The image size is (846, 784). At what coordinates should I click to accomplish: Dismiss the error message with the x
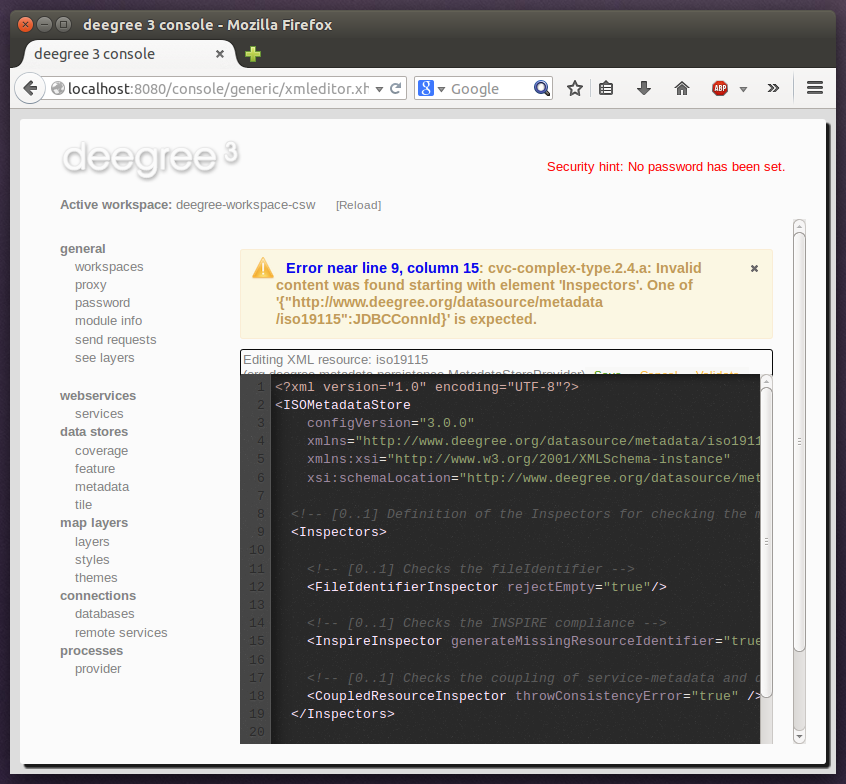[x=754, y=268]
